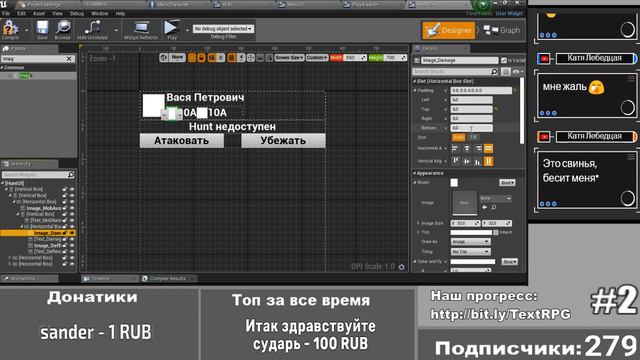Toggle lock on Image_Deff row
The image size is (640, 360).
click(64, 245)
